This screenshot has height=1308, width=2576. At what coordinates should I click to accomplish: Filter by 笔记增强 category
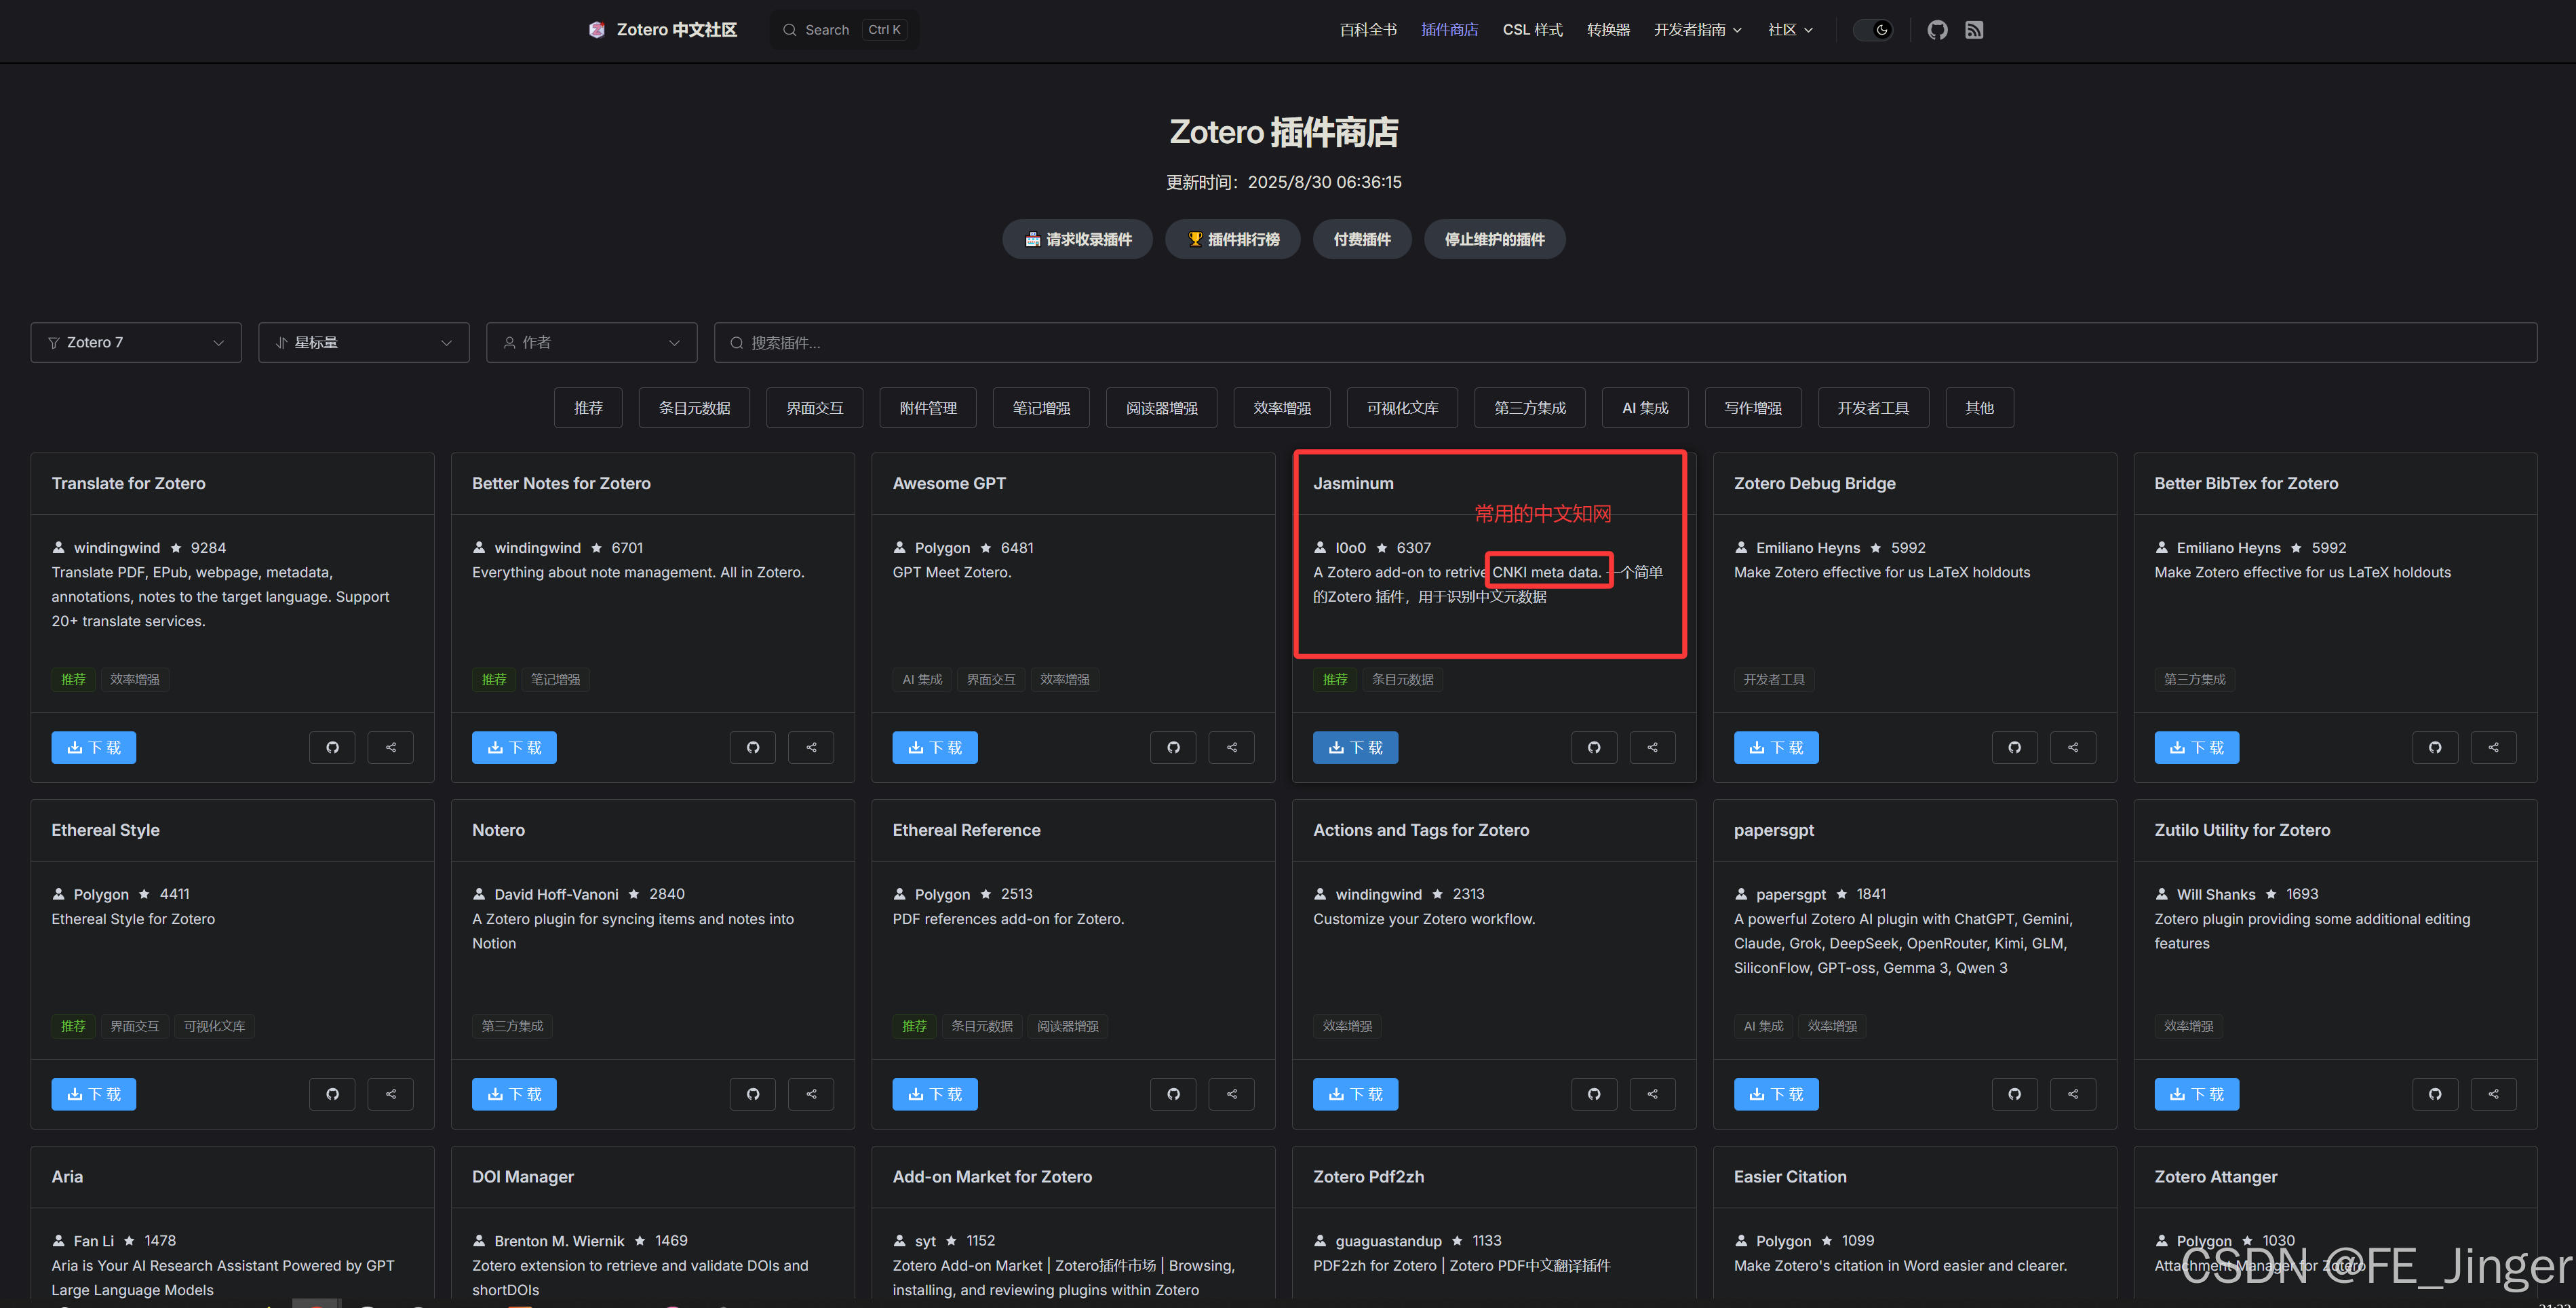[1041, 408]
